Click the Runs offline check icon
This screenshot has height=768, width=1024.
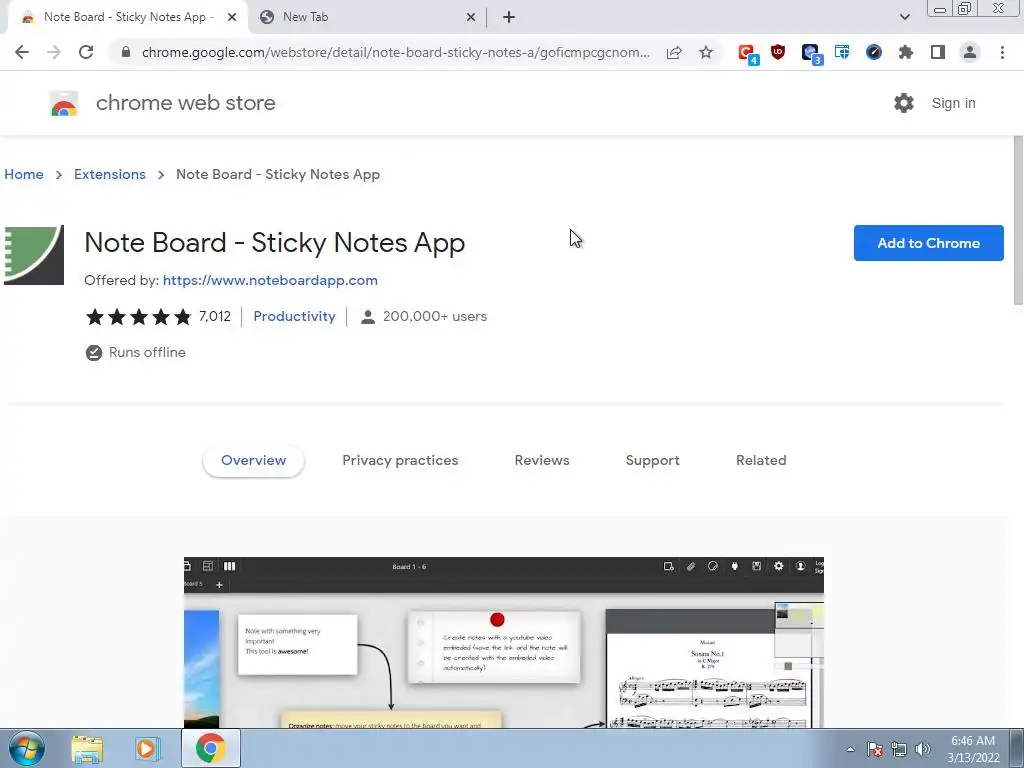pyautogui.click(x=94, y=353)
